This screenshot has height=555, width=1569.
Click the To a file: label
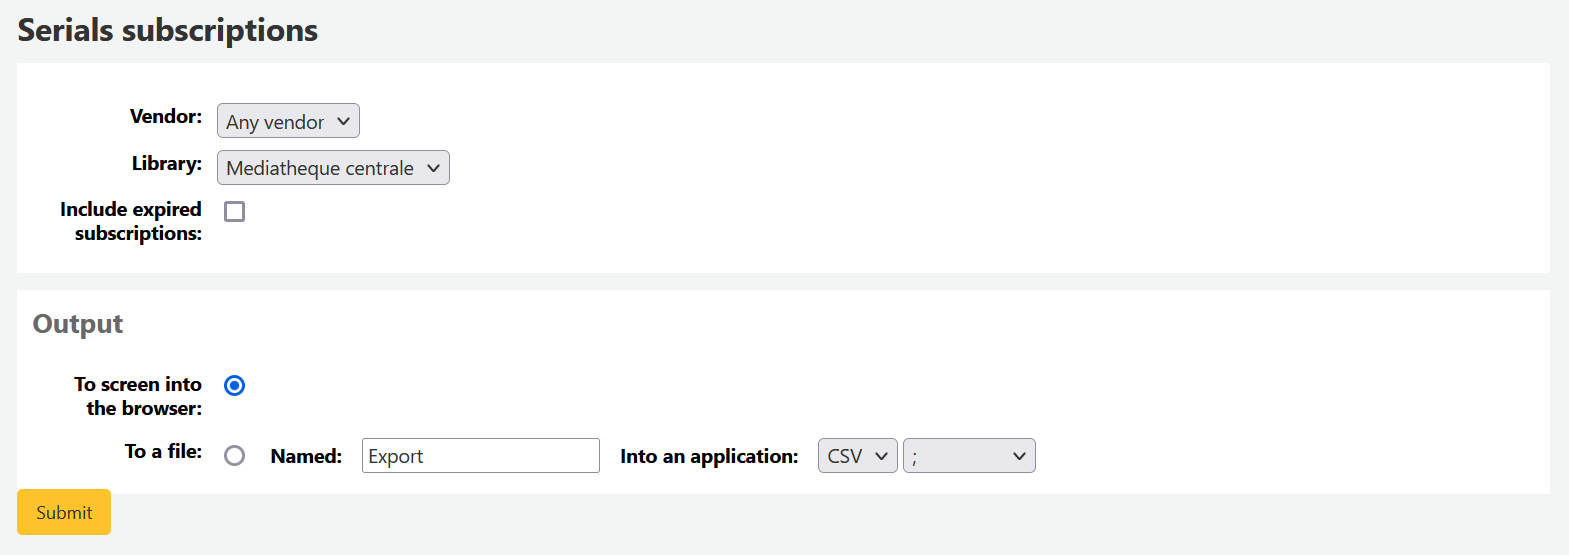163,452
